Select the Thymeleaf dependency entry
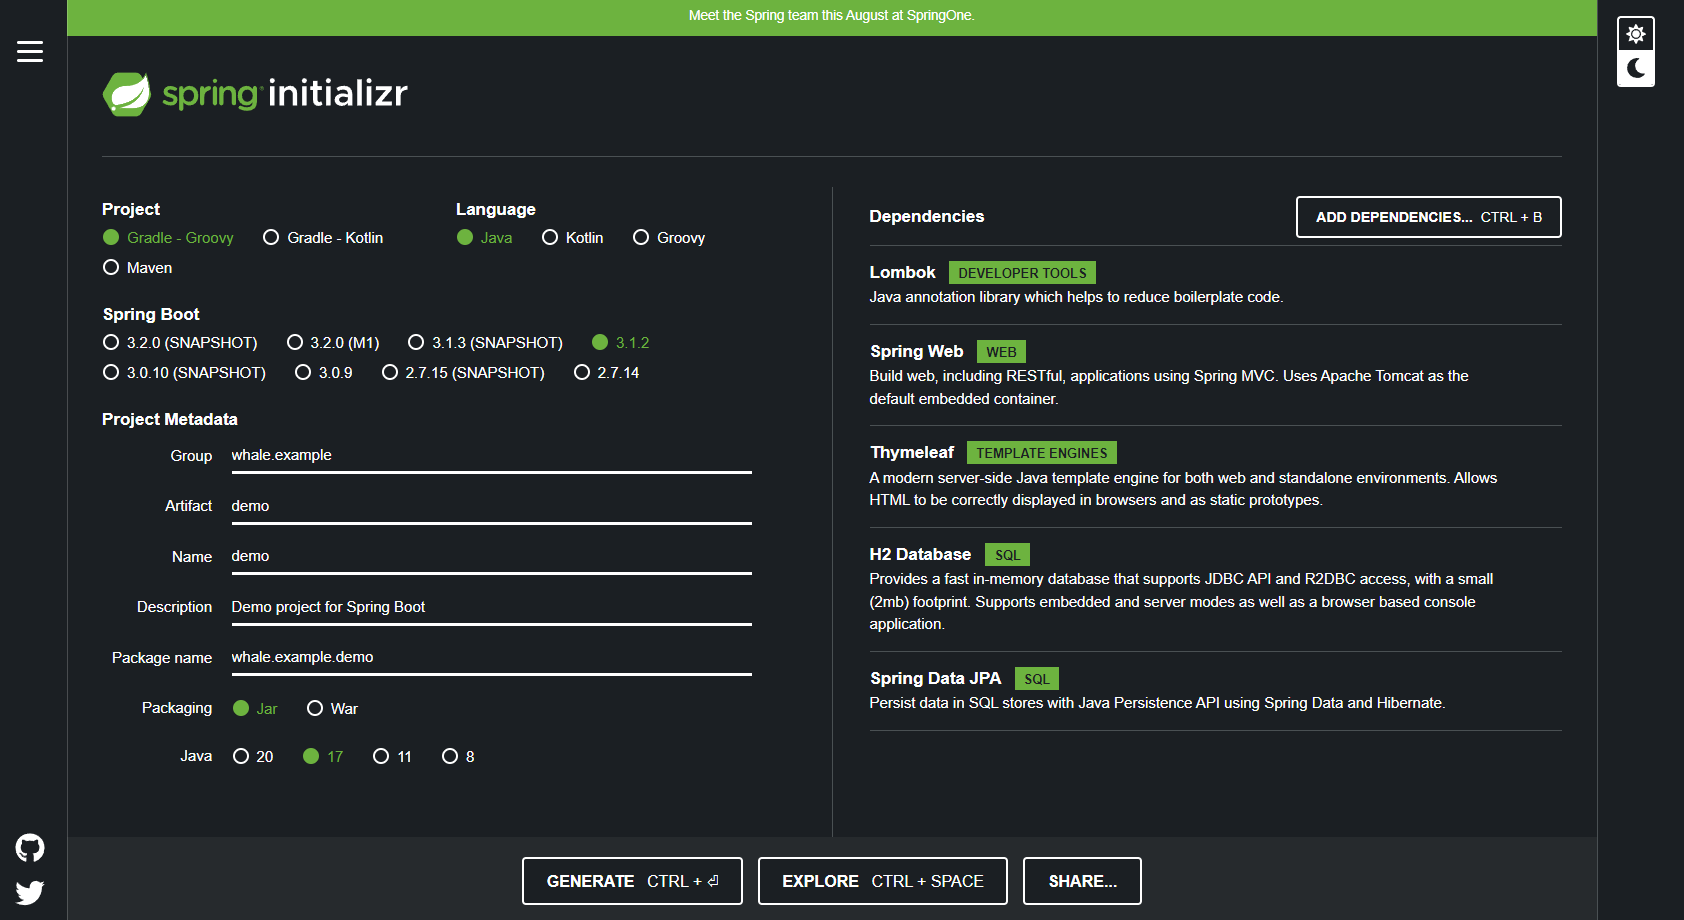The width and height of the screenshot is (1684, 920). click(1215, 477)
